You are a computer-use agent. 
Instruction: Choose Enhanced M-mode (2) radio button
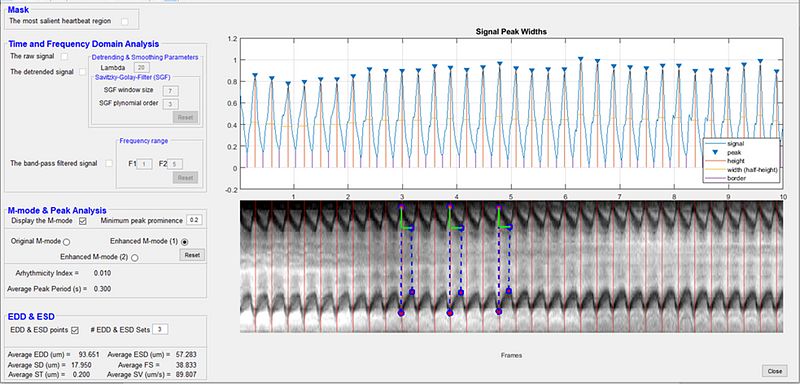(x=135, y=258)
